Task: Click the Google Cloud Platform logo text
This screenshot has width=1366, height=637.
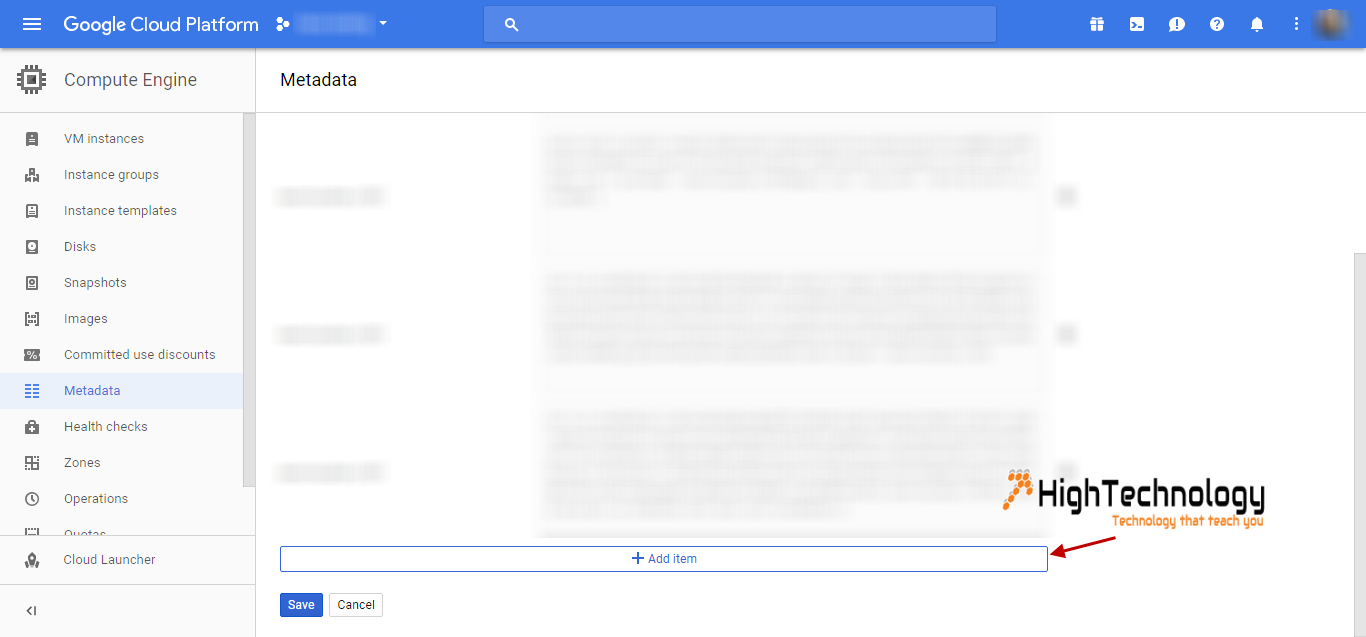Action: (161, 24)
